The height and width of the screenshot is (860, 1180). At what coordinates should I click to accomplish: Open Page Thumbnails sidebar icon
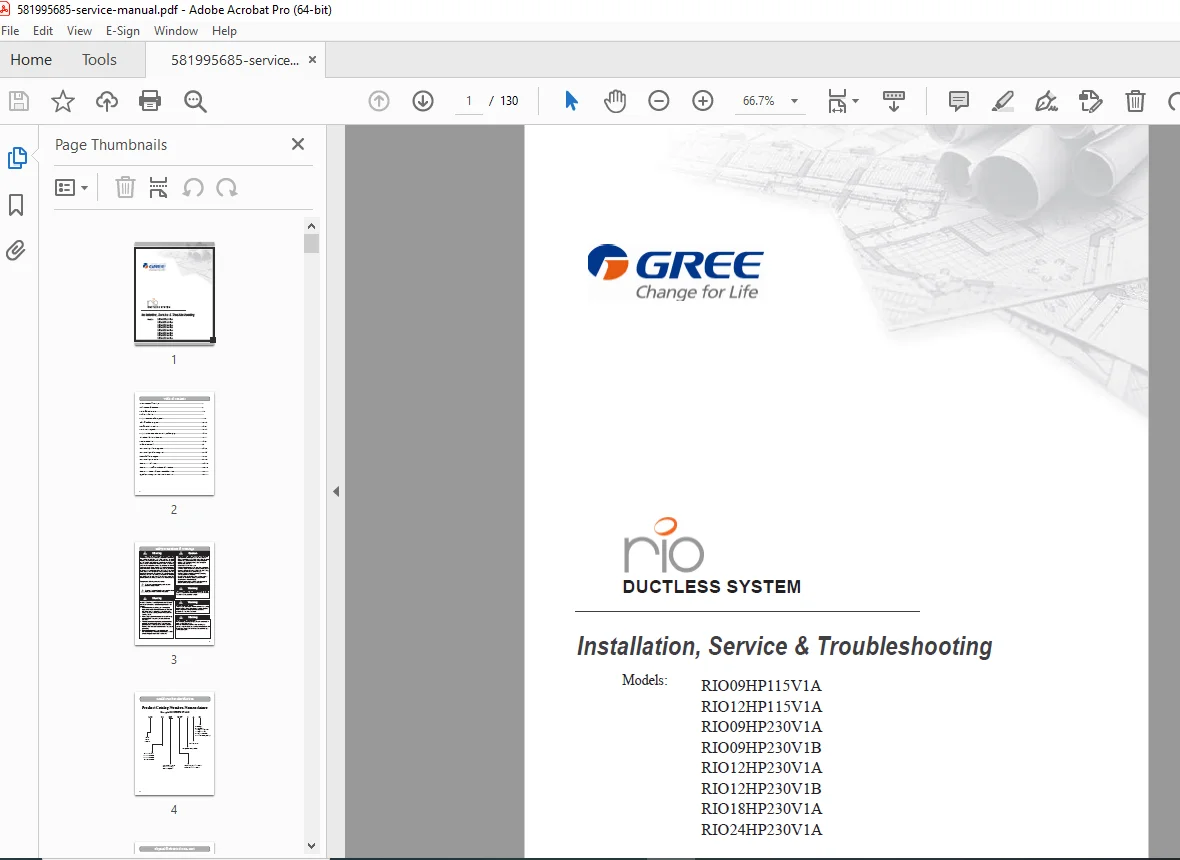(x=17, y=158)
